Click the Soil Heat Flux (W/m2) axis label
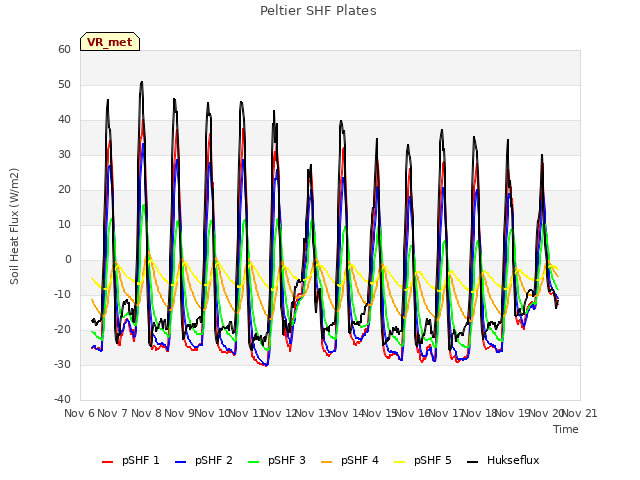Screen dimensions: 640x480 coord(14,226)
